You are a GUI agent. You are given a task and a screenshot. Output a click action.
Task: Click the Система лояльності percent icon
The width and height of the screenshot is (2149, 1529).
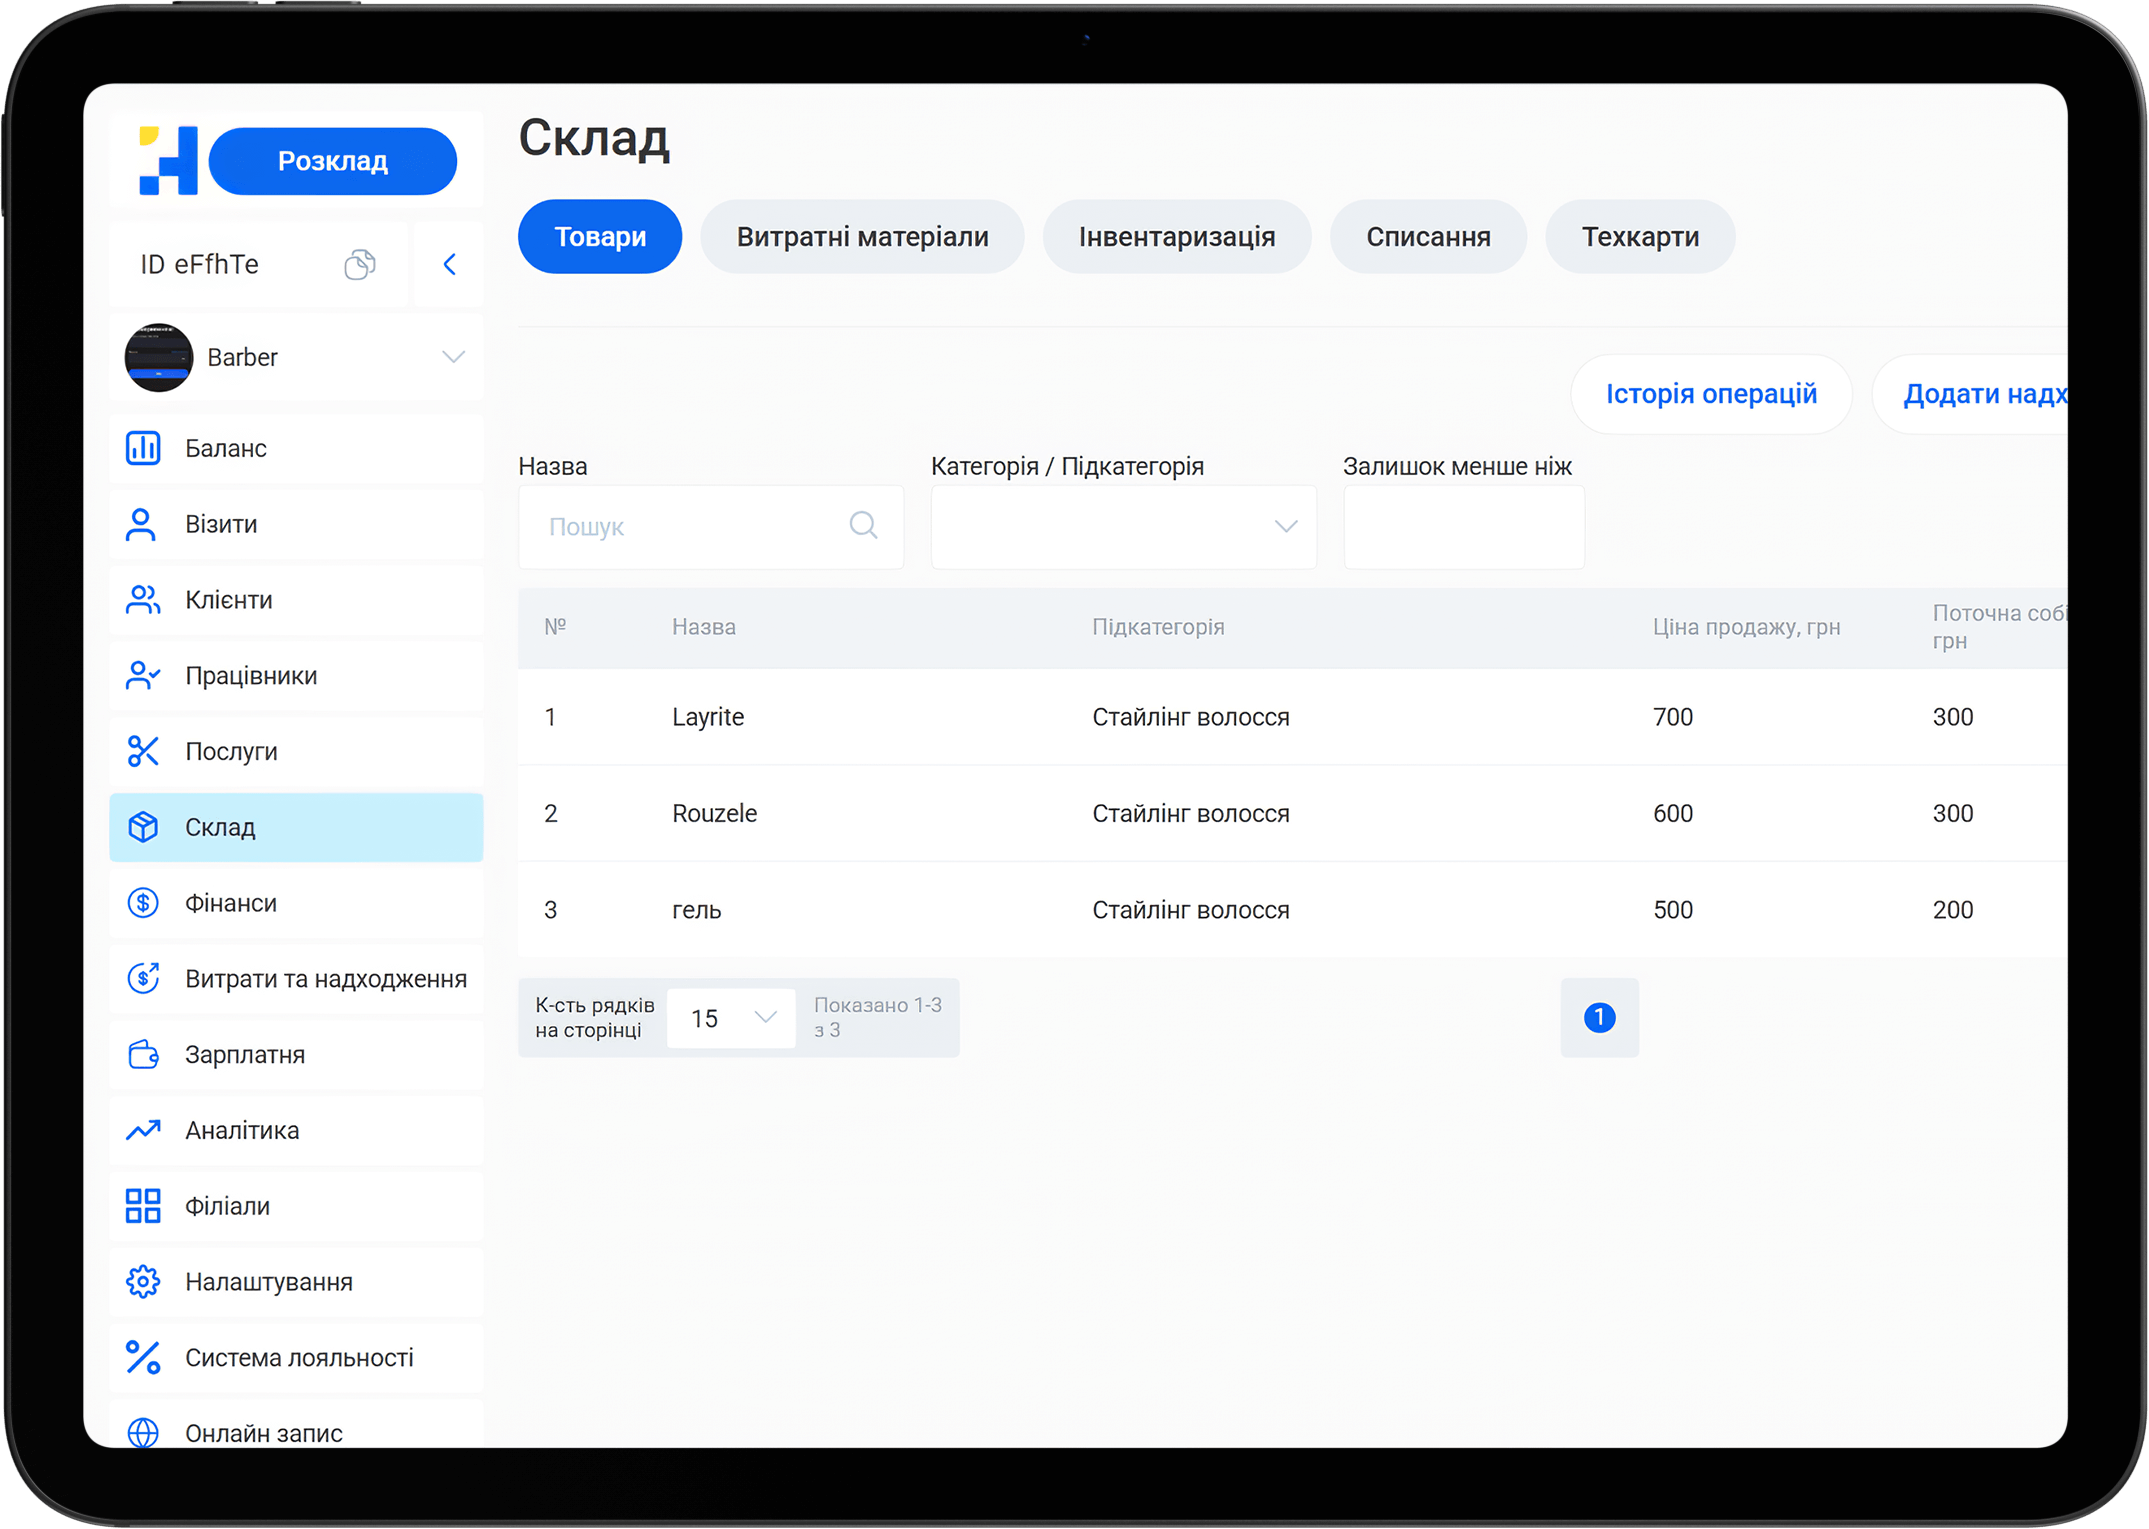click(x=143, y=1357)
